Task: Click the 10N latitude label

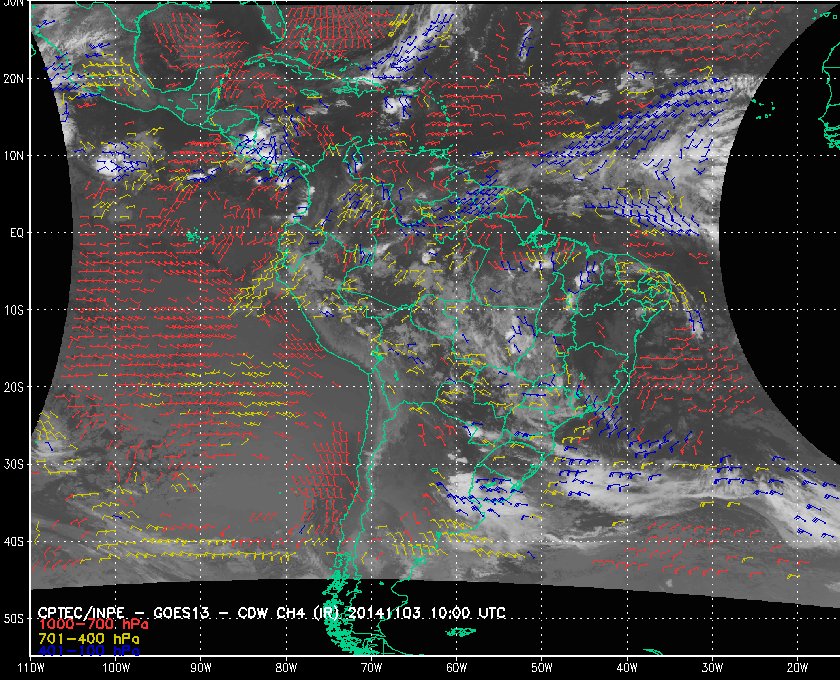Action: point(13,155)
